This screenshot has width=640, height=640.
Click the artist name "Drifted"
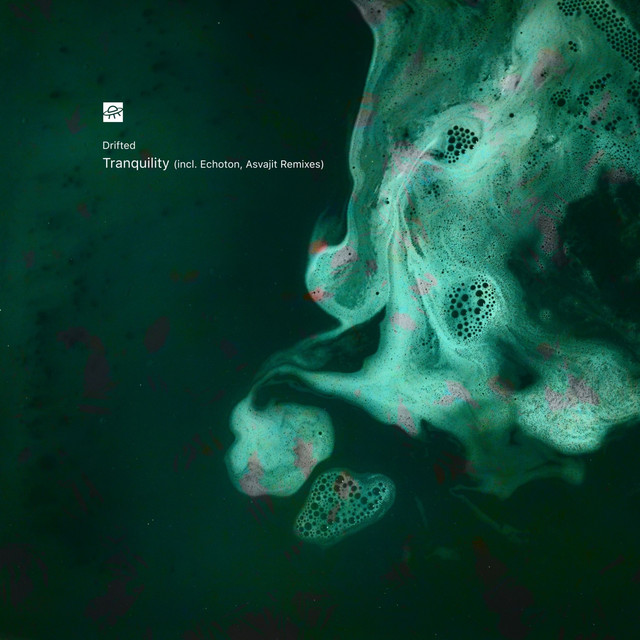click(119, 145)
